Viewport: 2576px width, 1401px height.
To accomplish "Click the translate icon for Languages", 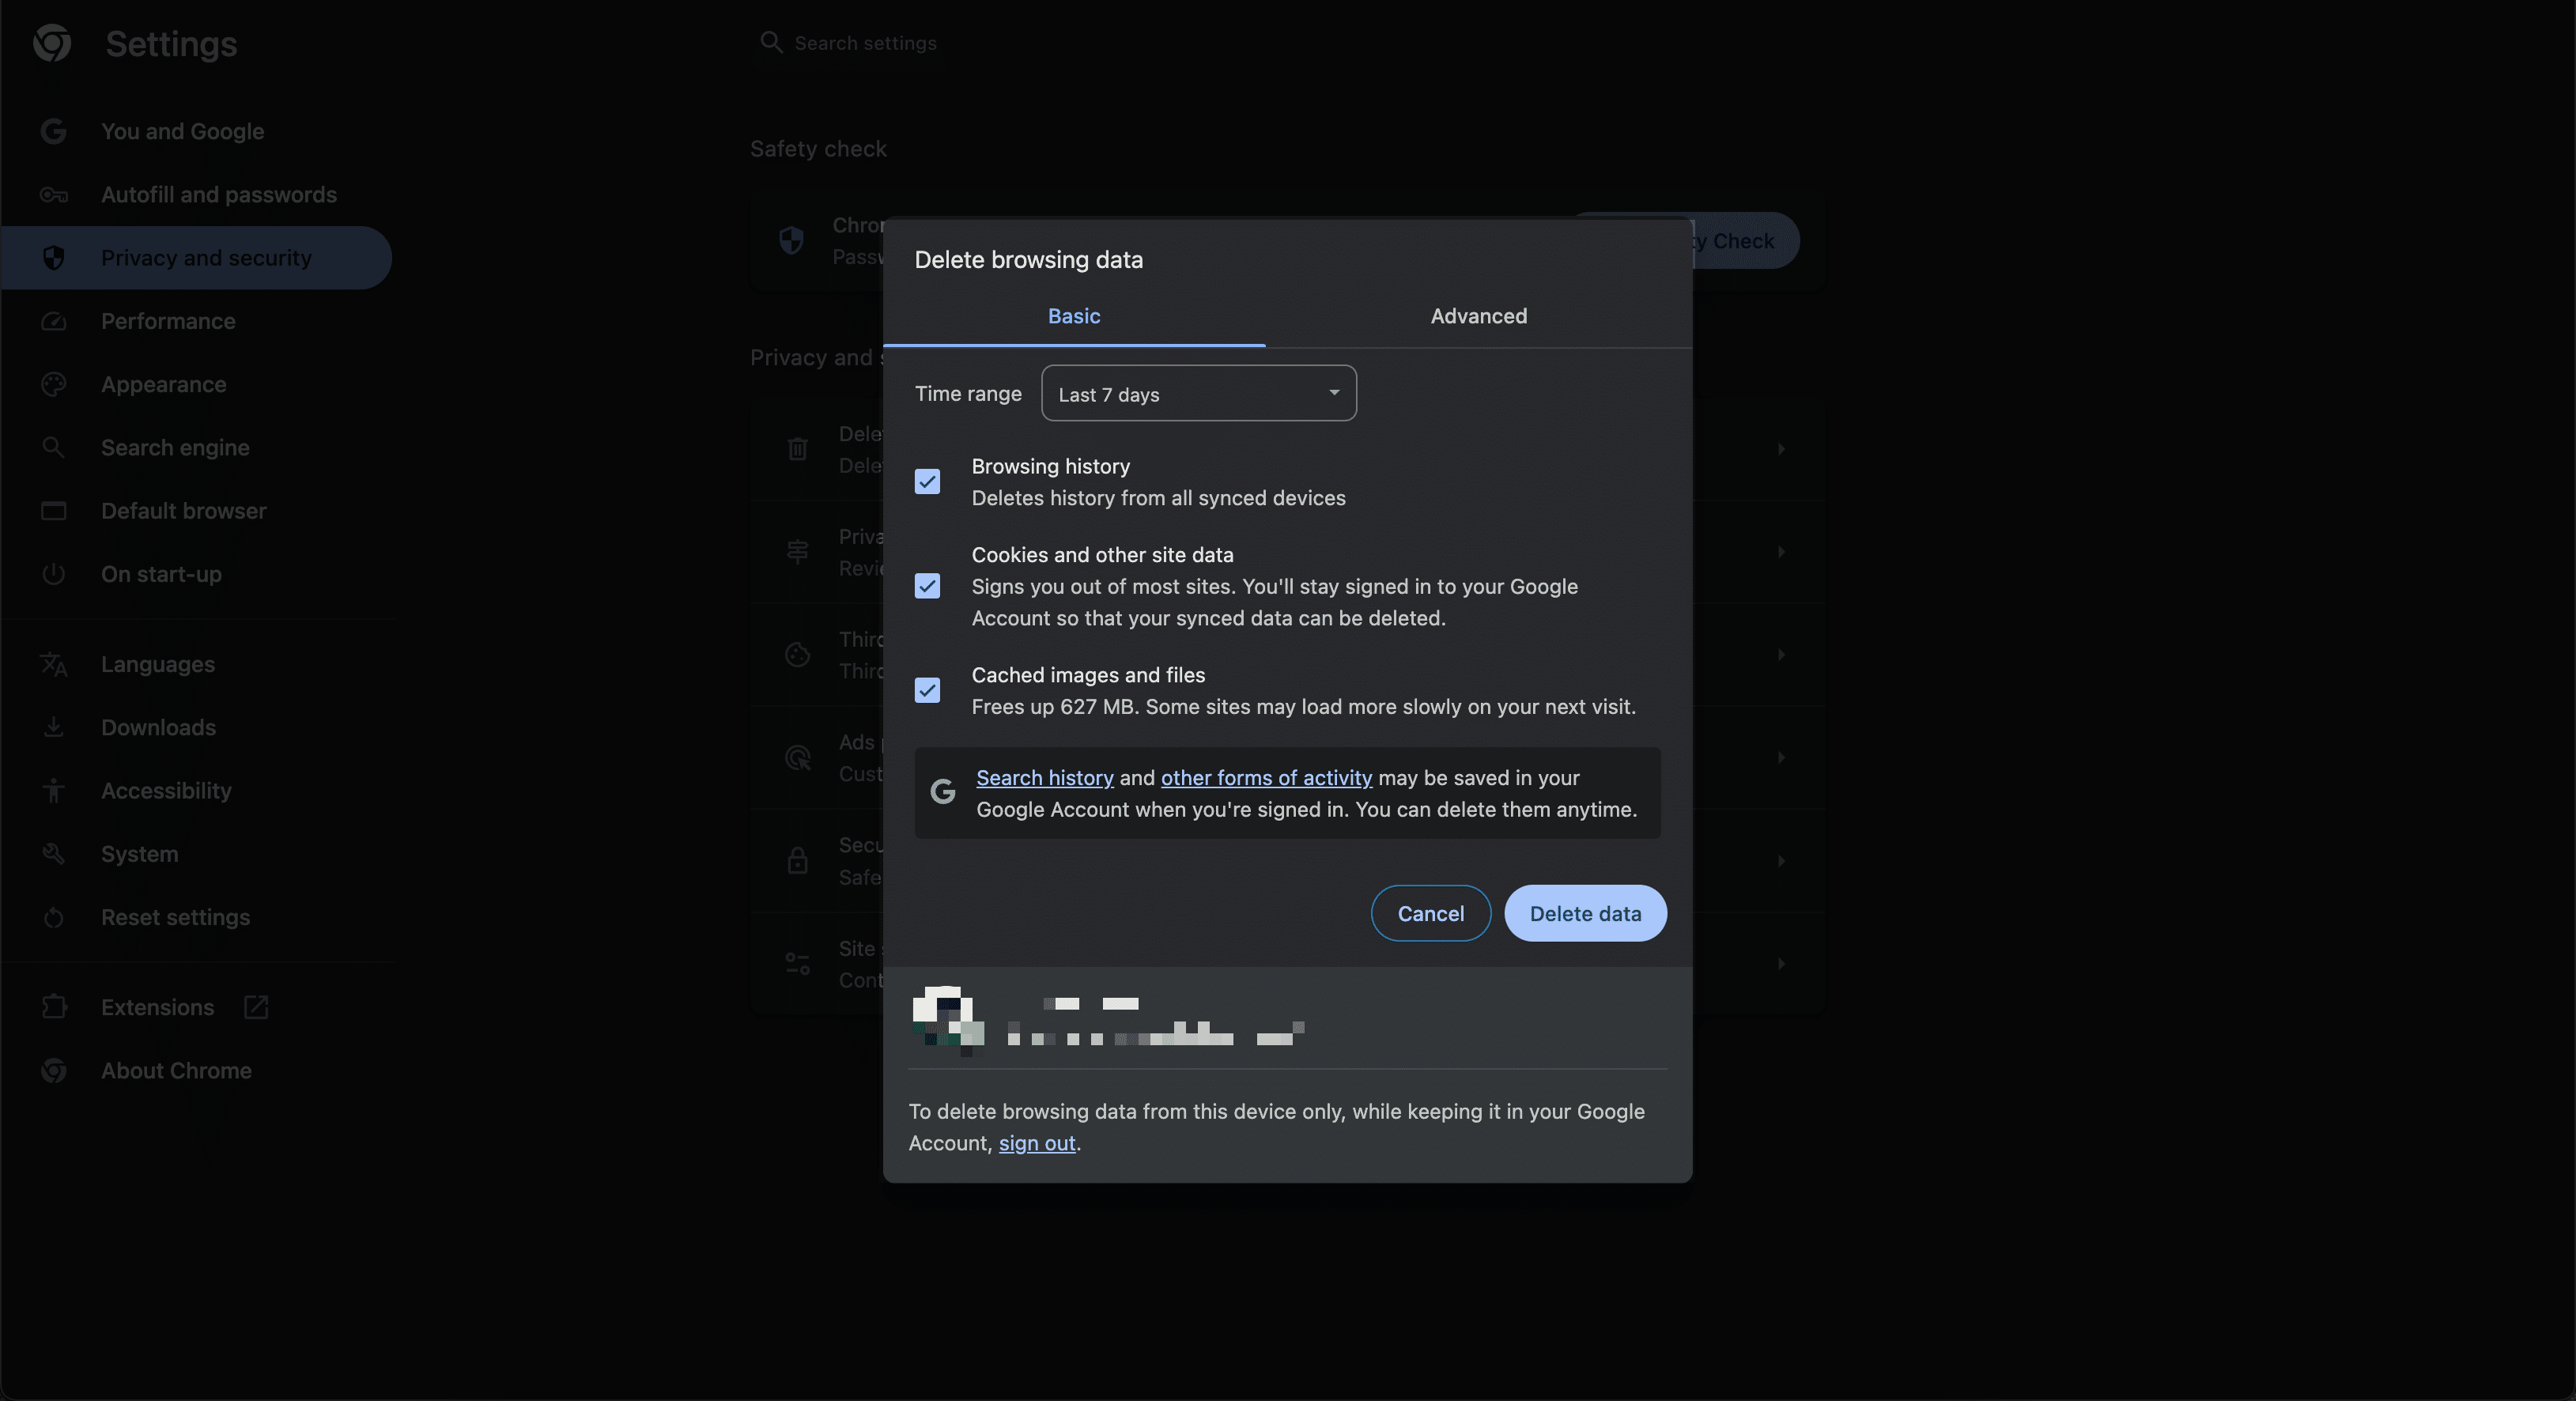I will [54, 664].
